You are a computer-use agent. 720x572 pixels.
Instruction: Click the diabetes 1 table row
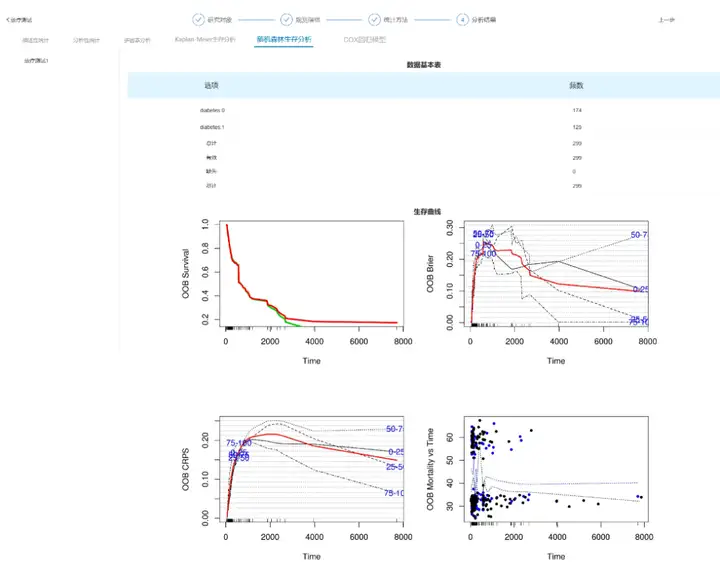click(424, 127)
